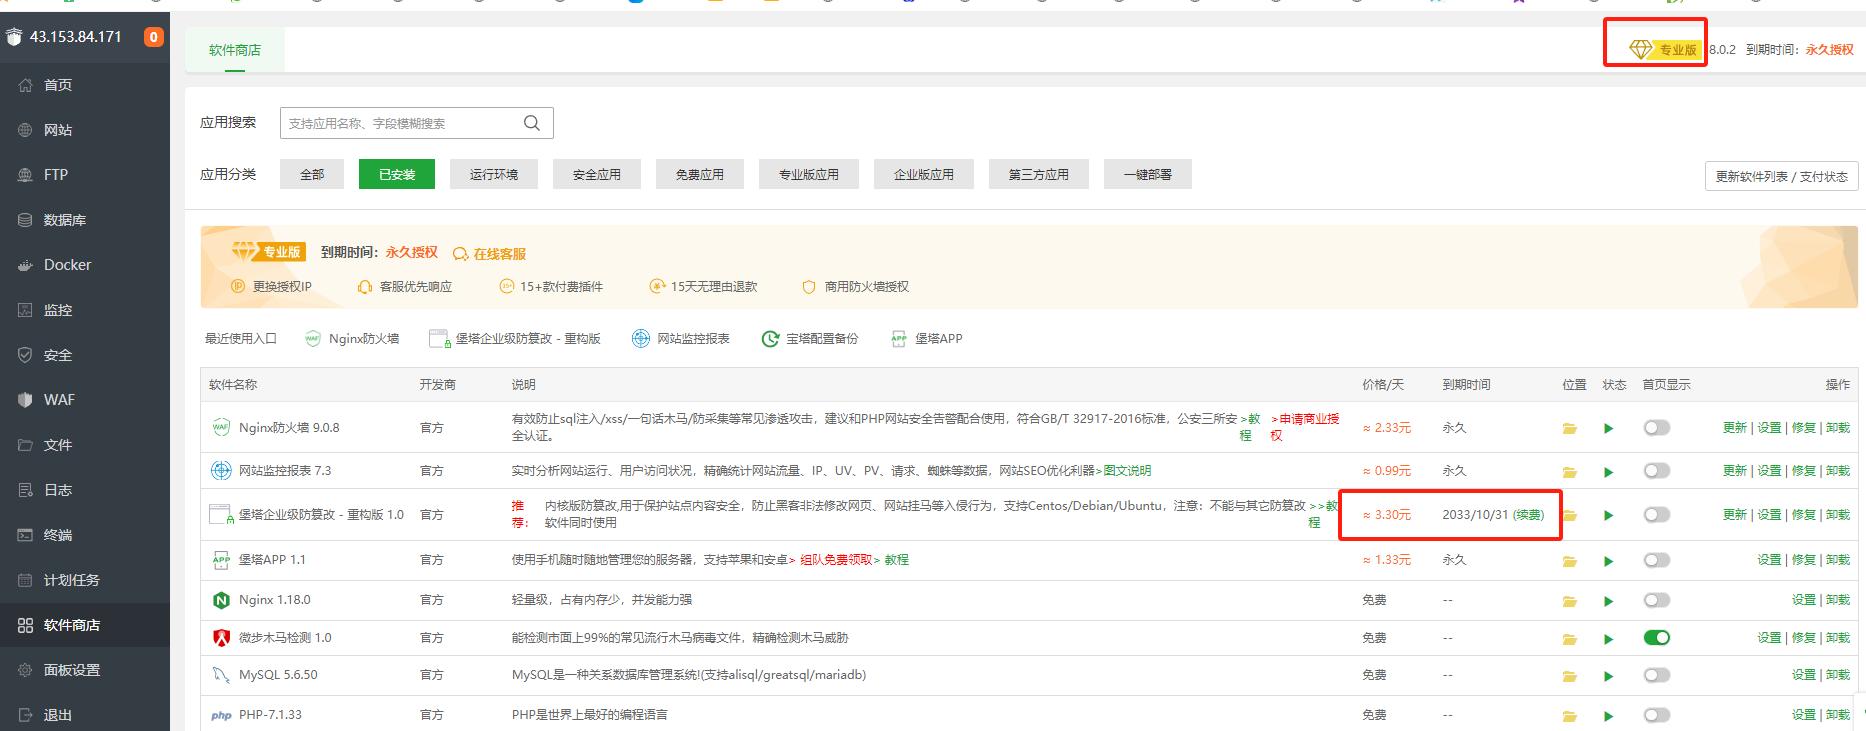The width and height of the screenshot is (1866, 731).
Task: Click 续费 renewal link for 堡塔企业级防篡改
Action: [x=1528, y=515]
